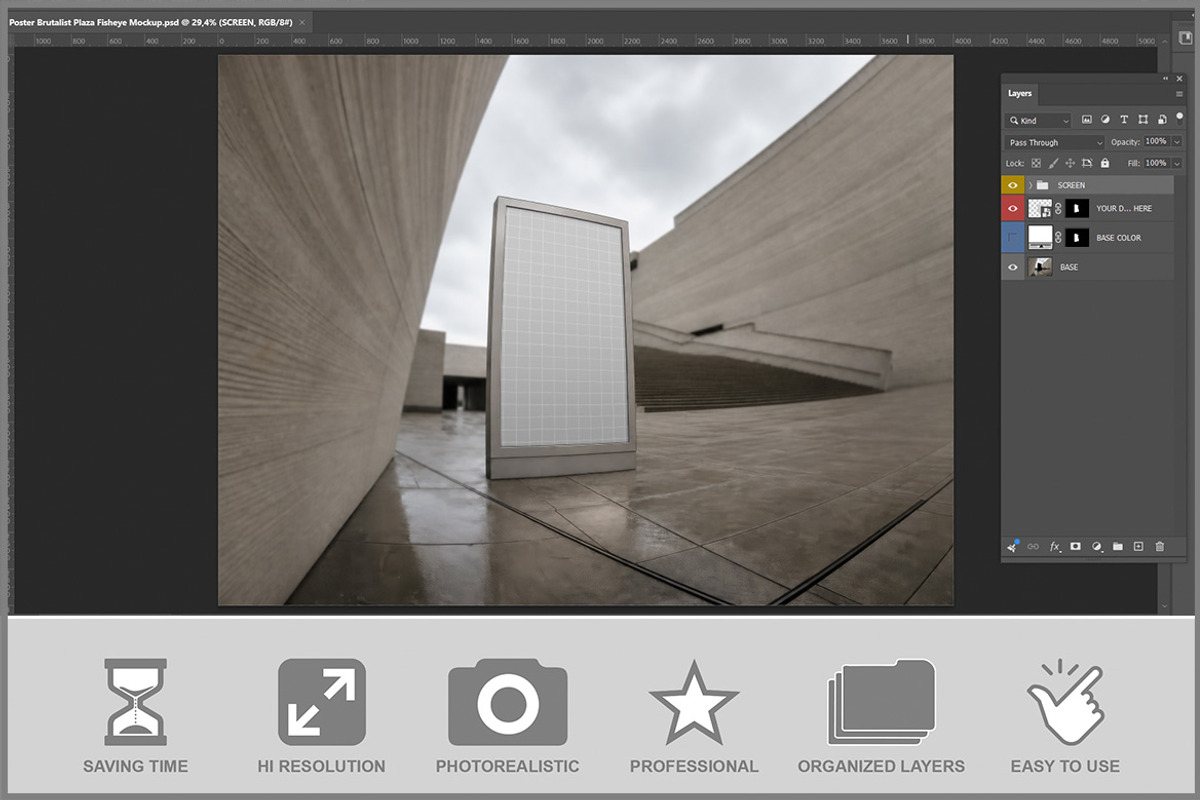Screen dimensions: 1200x800
Task: Link selected layers chain icon
Action: coord(1034,547)
